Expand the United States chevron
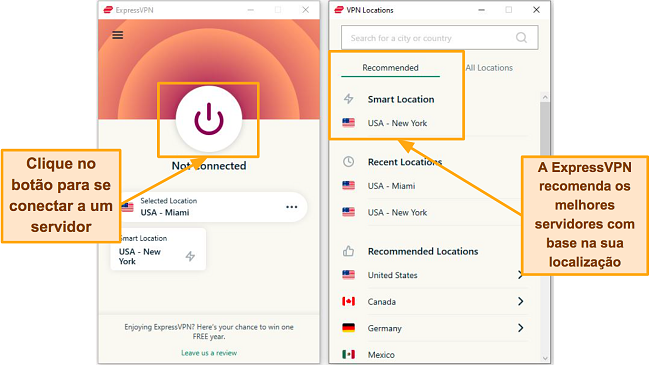This screenshot has width=650, height=365. [520, 275]
